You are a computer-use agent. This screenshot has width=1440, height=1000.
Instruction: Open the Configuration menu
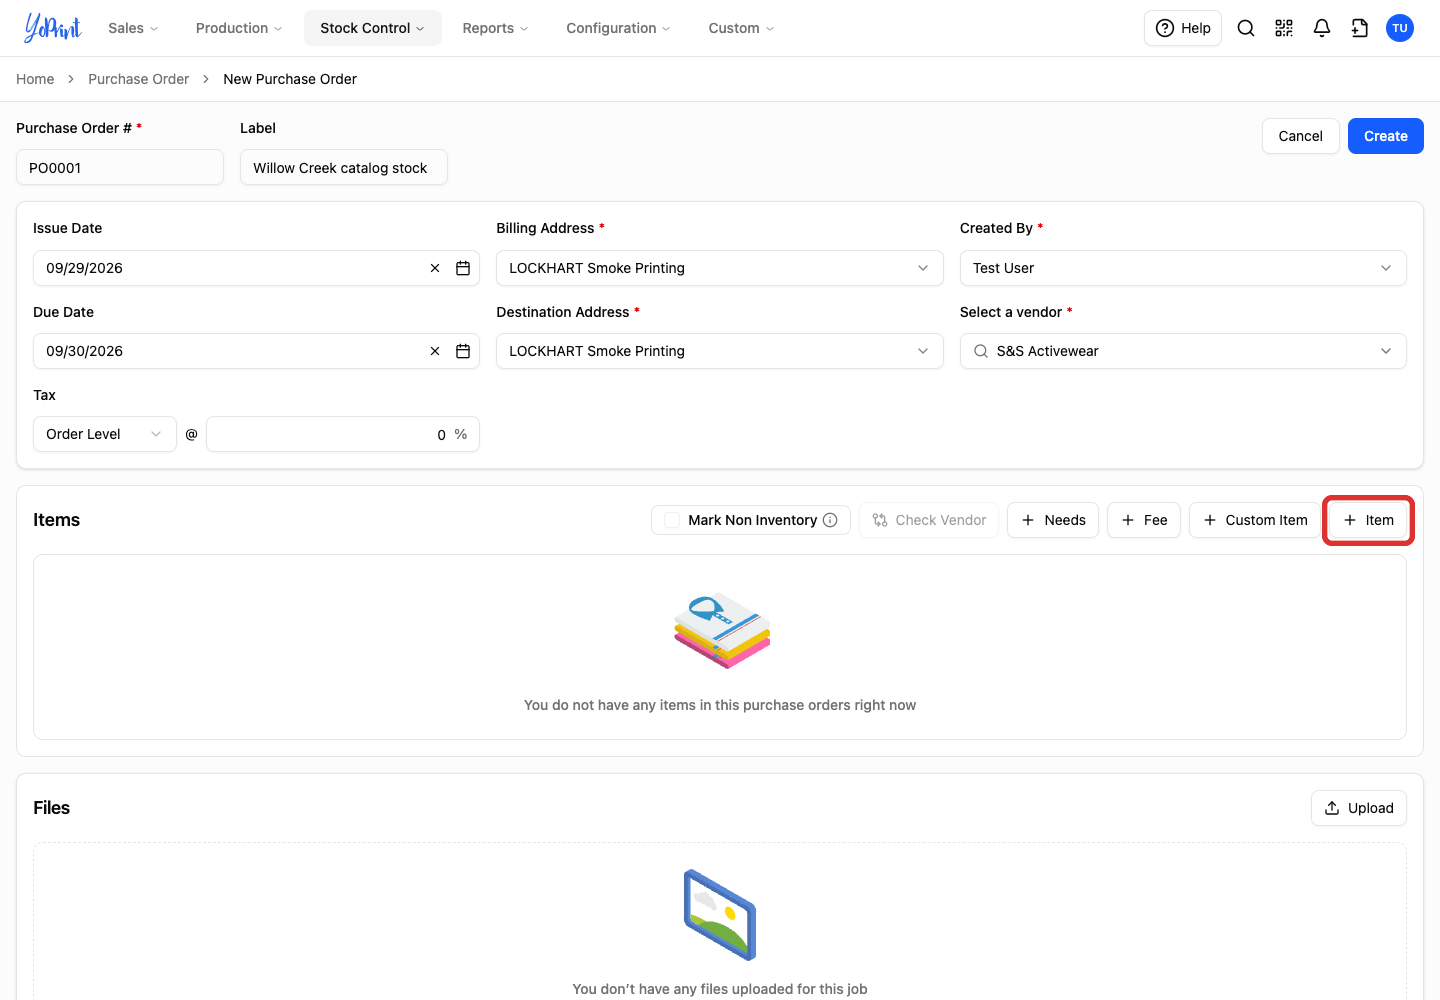click(618, 28)
